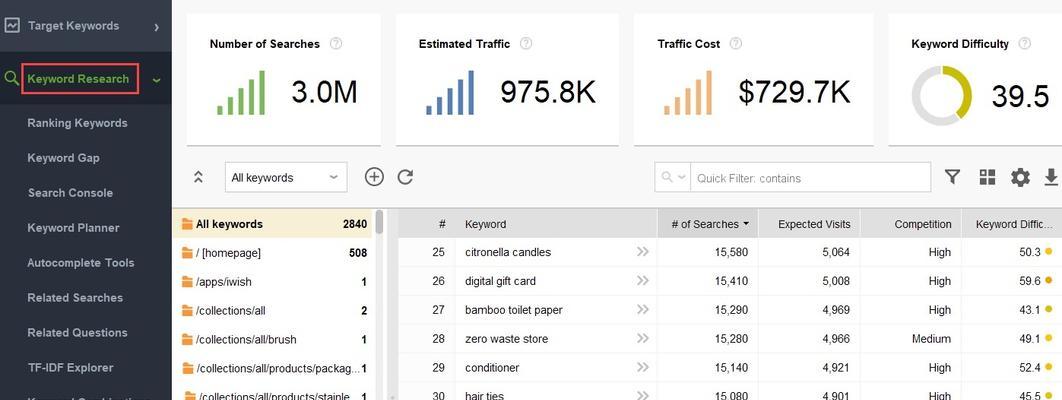This screenshot has width=1062, height=400.
Task: Click the Keyword Difficulty column header
Action: click(1012, 224)
